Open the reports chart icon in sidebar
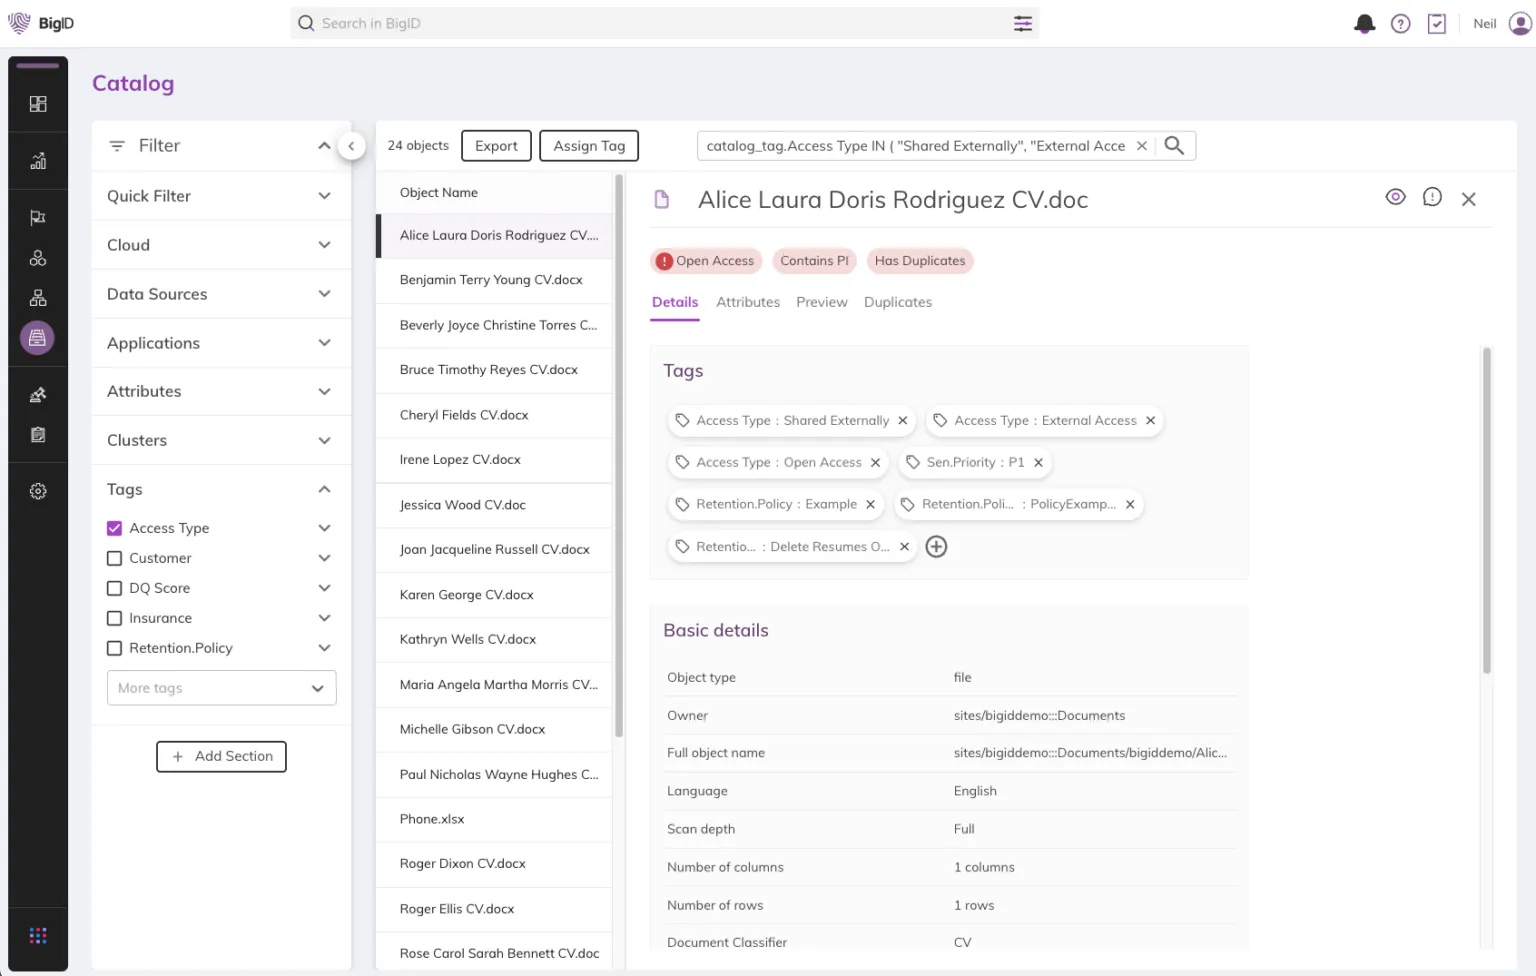Screen dimensions: 1536x976 coord(38,161)
